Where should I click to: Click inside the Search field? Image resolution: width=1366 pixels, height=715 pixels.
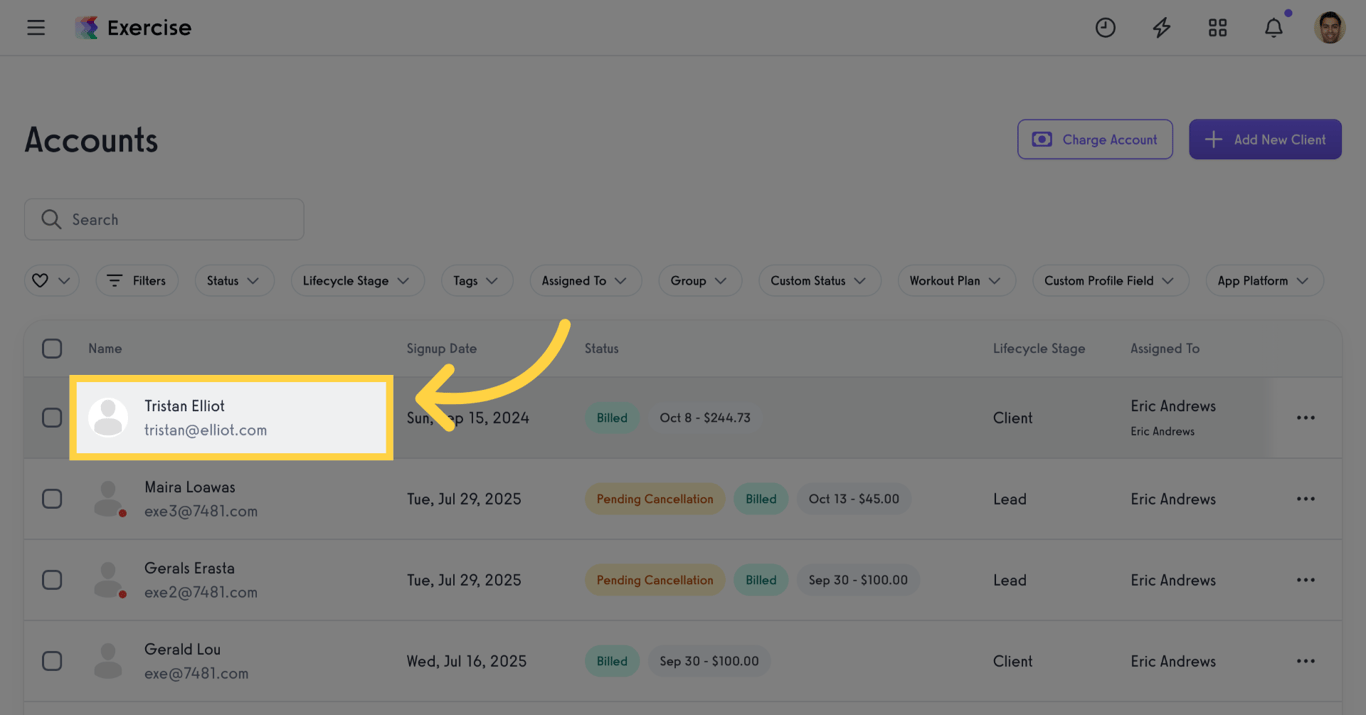[164, 219]
